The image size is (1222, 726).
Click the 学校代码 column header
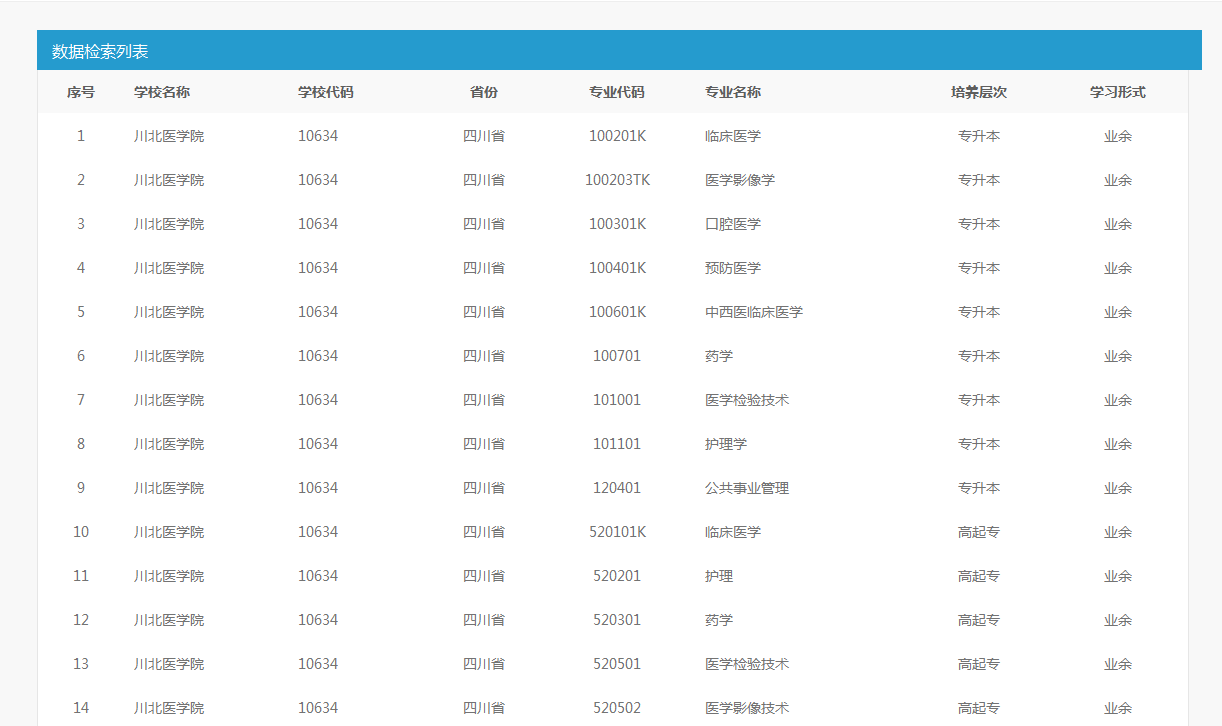tap(325, 92)
